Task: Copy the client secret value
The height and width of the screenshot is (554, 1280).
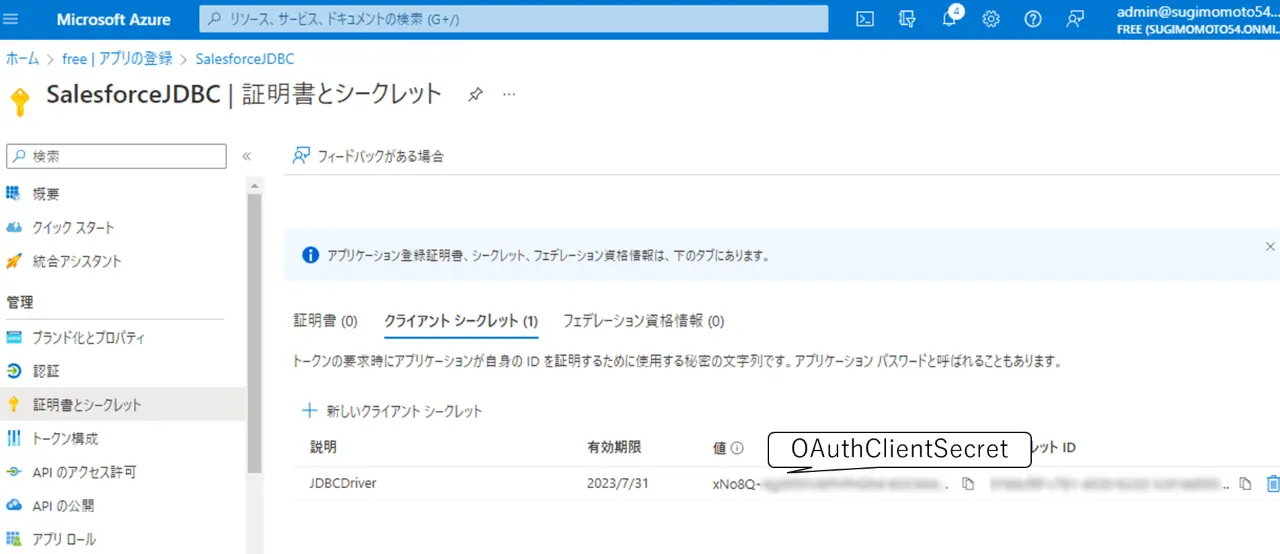Action: (x=968, y=484)
